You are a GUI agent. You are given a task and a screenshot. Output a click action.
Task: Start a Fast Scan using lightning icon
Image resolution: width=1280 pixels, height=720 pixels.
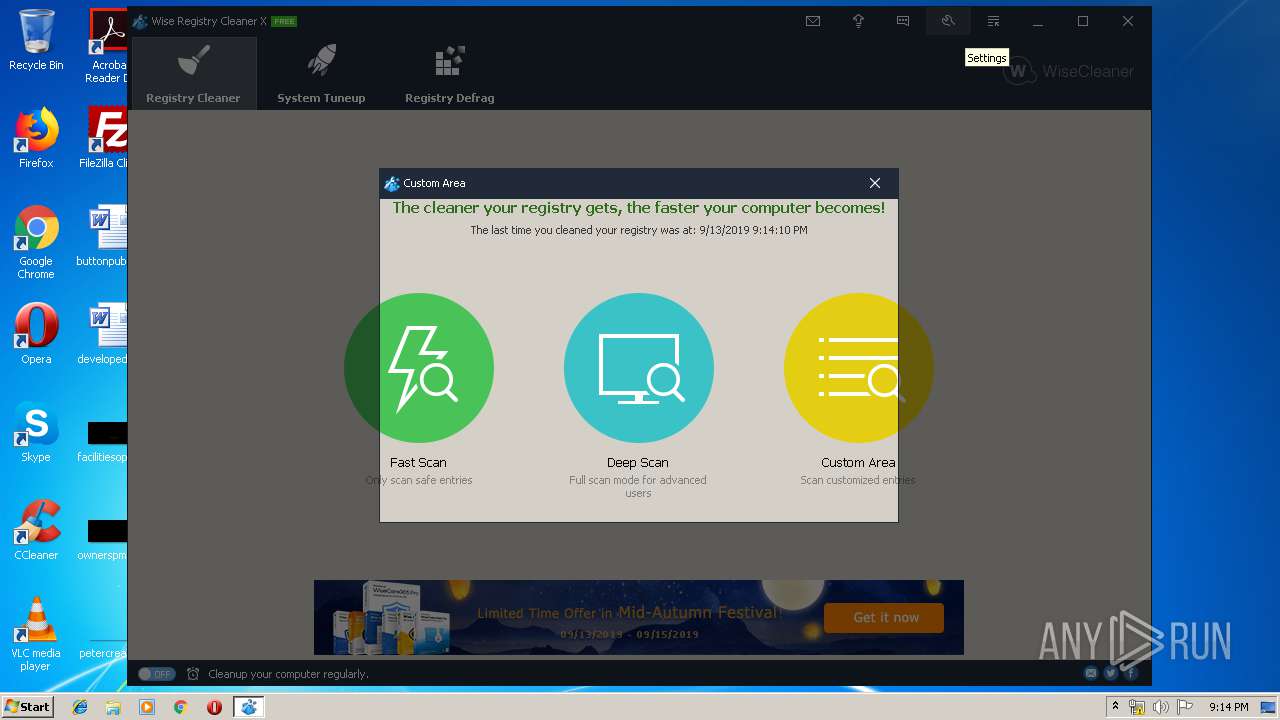point(419,368)
